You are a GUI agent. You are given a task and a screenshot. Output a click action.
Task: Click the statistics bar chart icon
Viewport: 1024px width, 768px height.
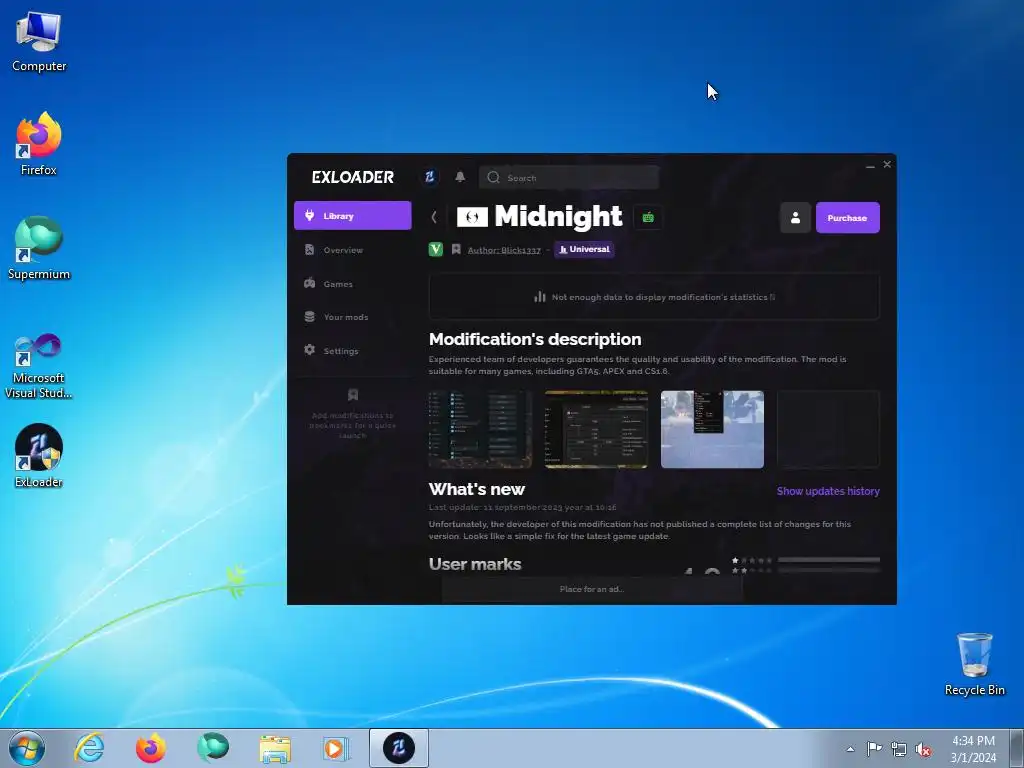[539, 297]
